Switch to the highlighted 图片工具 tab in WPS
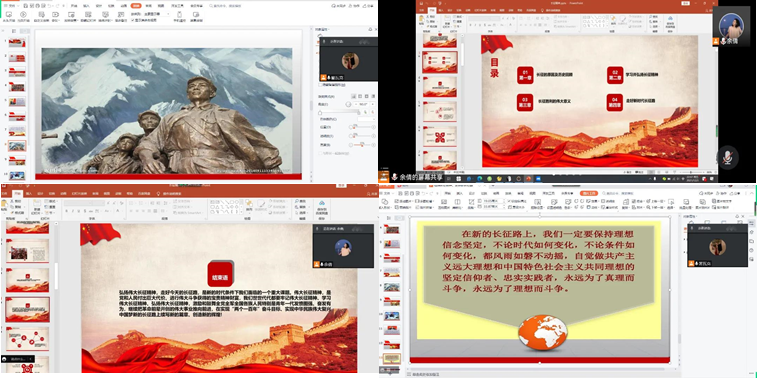This screenshot has width=757, height=378. 589,193
